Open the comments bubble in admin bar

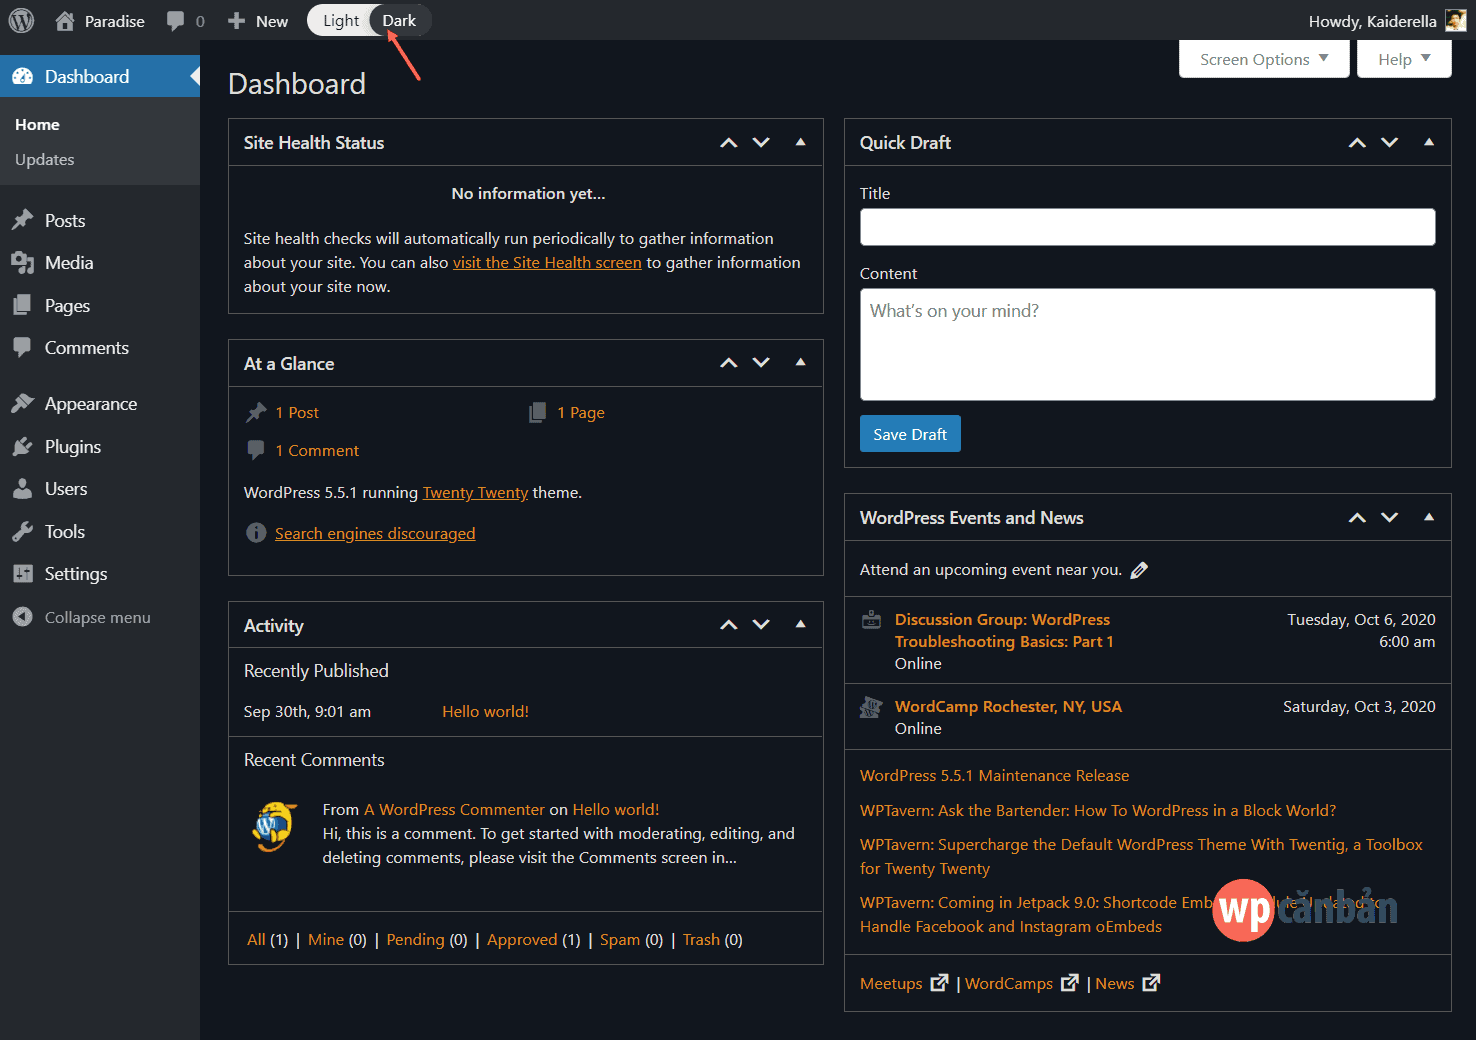pyautogui.click(x=176, y=21)
